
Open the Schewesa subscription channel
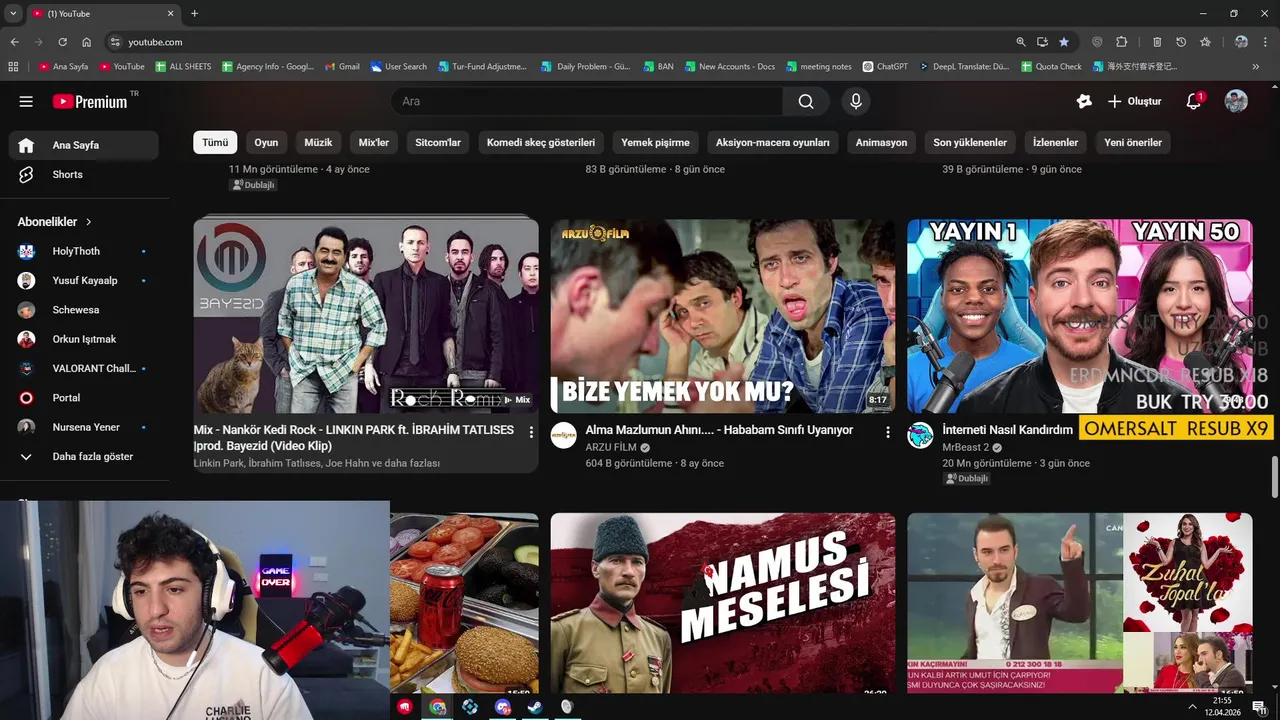point(84,310)
